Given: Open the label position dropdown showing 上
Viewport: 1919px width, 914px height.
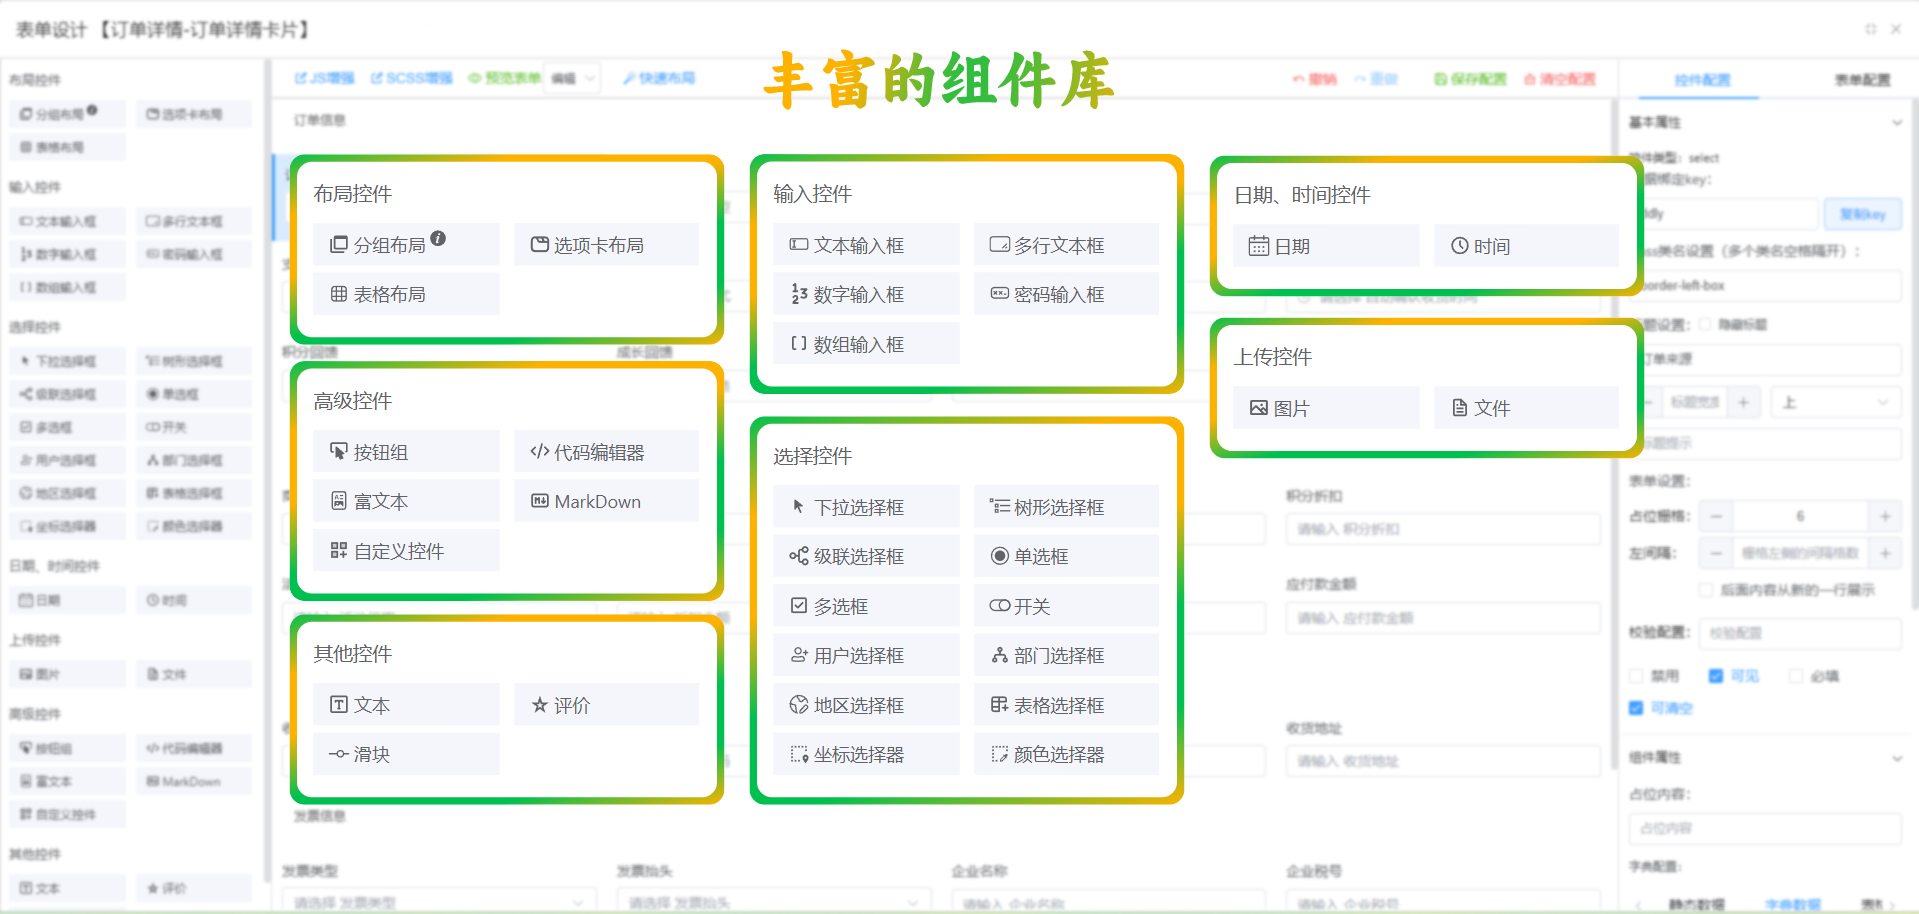Looking at the screenshot, I should pyautogui.click(x=1835, y=401).
